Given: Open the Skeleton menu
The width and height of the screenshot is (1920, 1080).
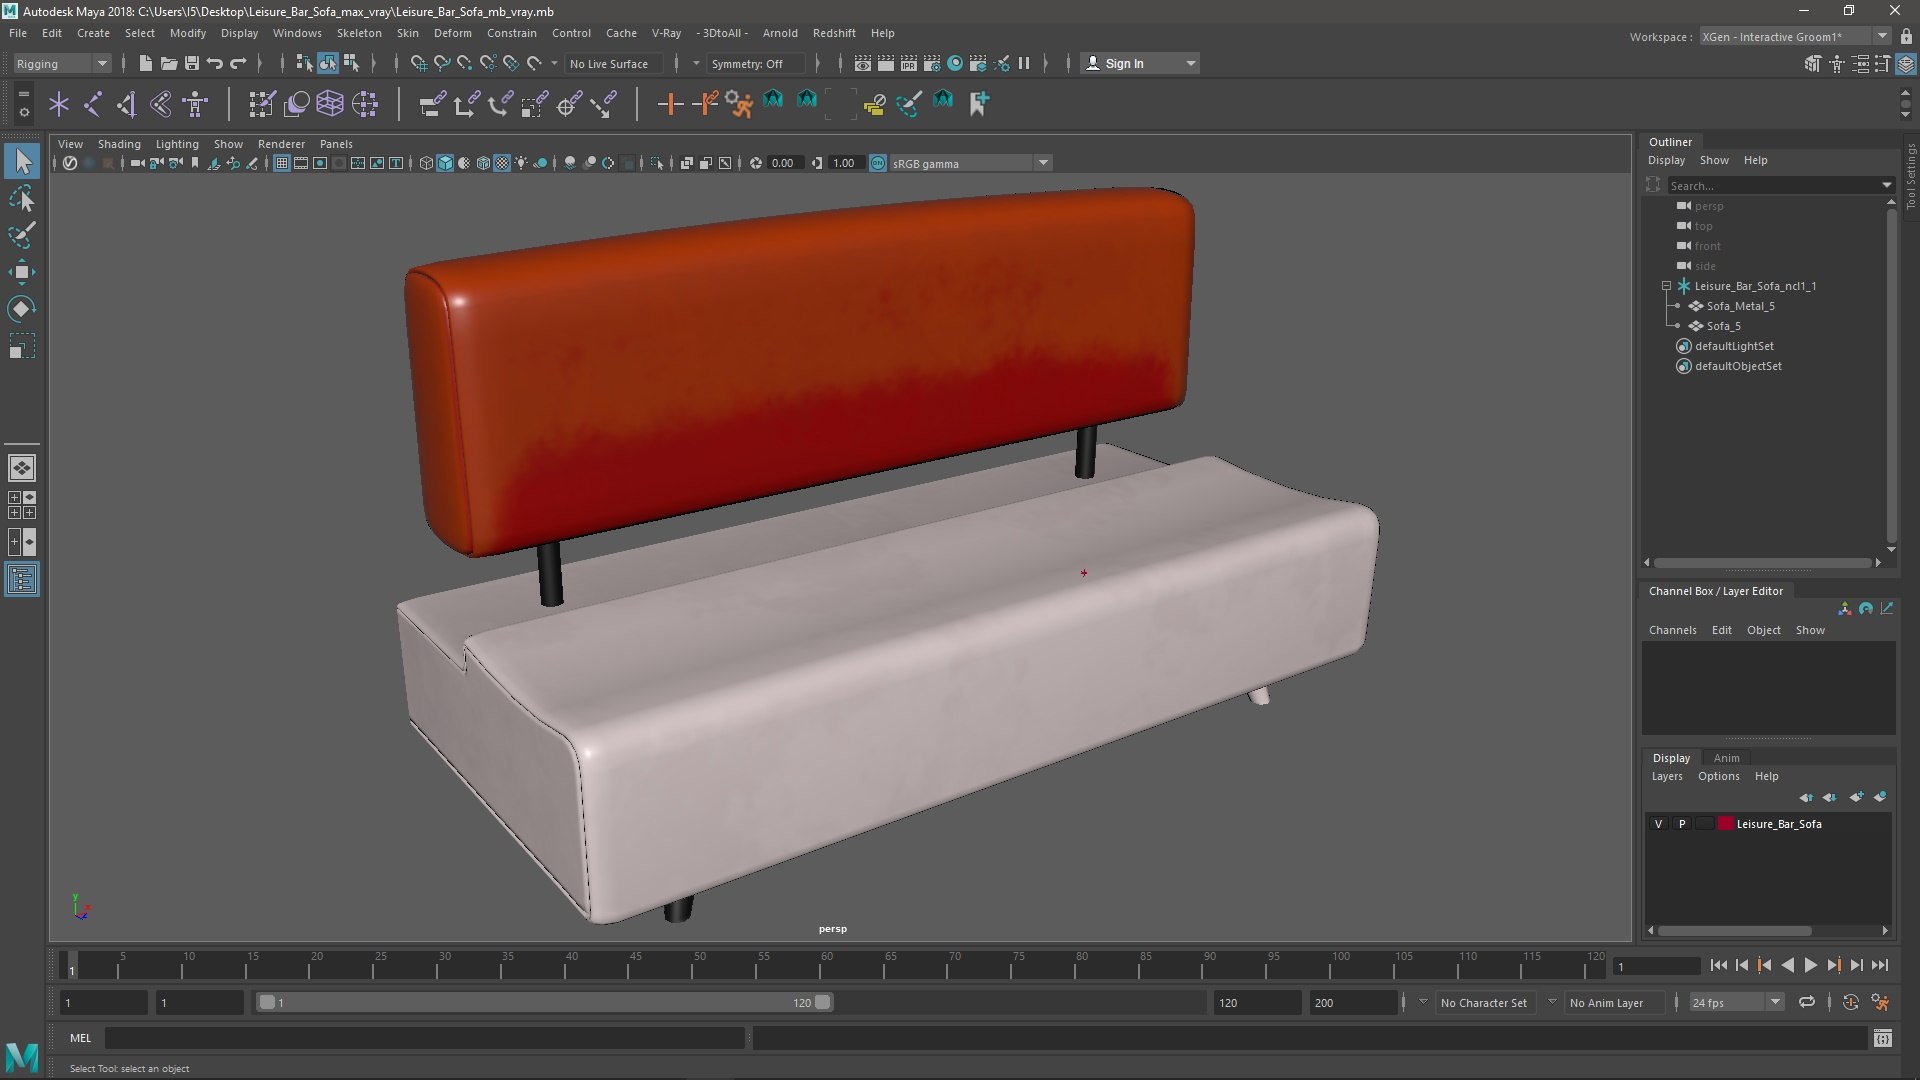Looking at the screenshot, I should [359, 33].
